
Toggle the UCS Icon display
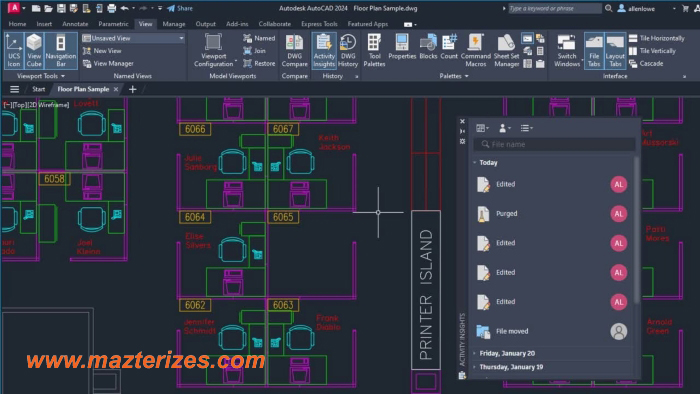pyautogui.click(x=14, y=50)
